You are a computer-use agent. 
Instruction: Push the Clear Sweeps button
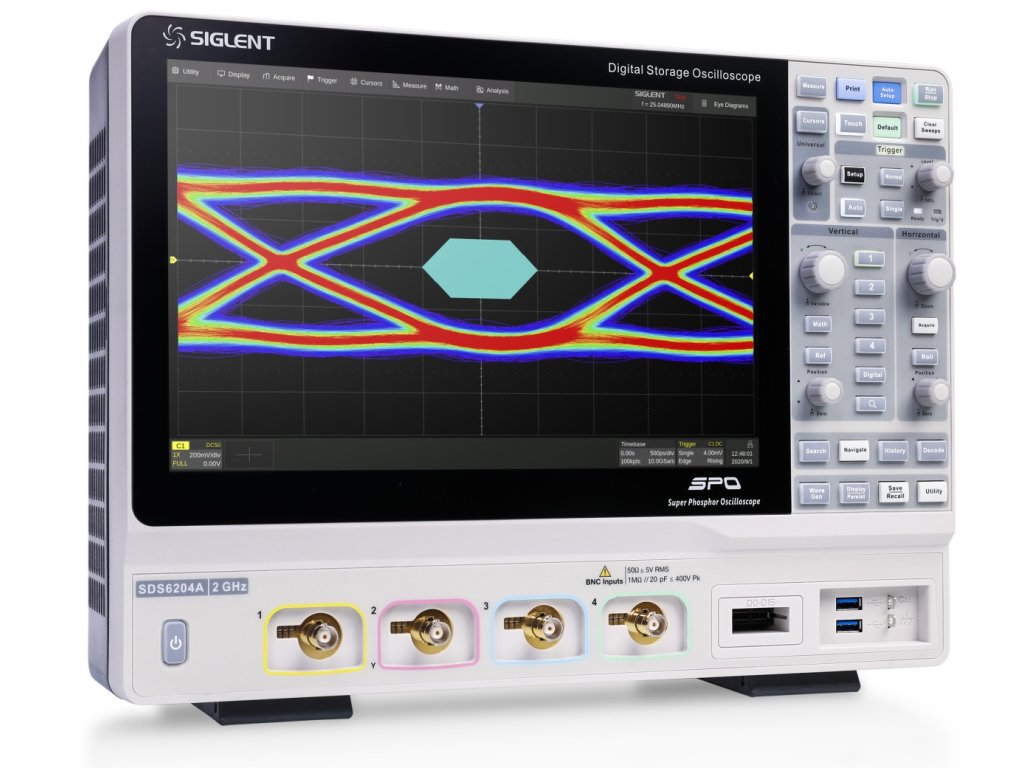(x=930, y=129)
